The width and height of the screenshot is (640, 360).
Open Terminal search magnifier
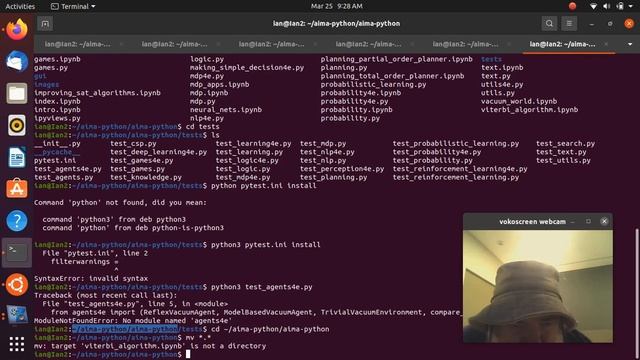coord(549,24)
